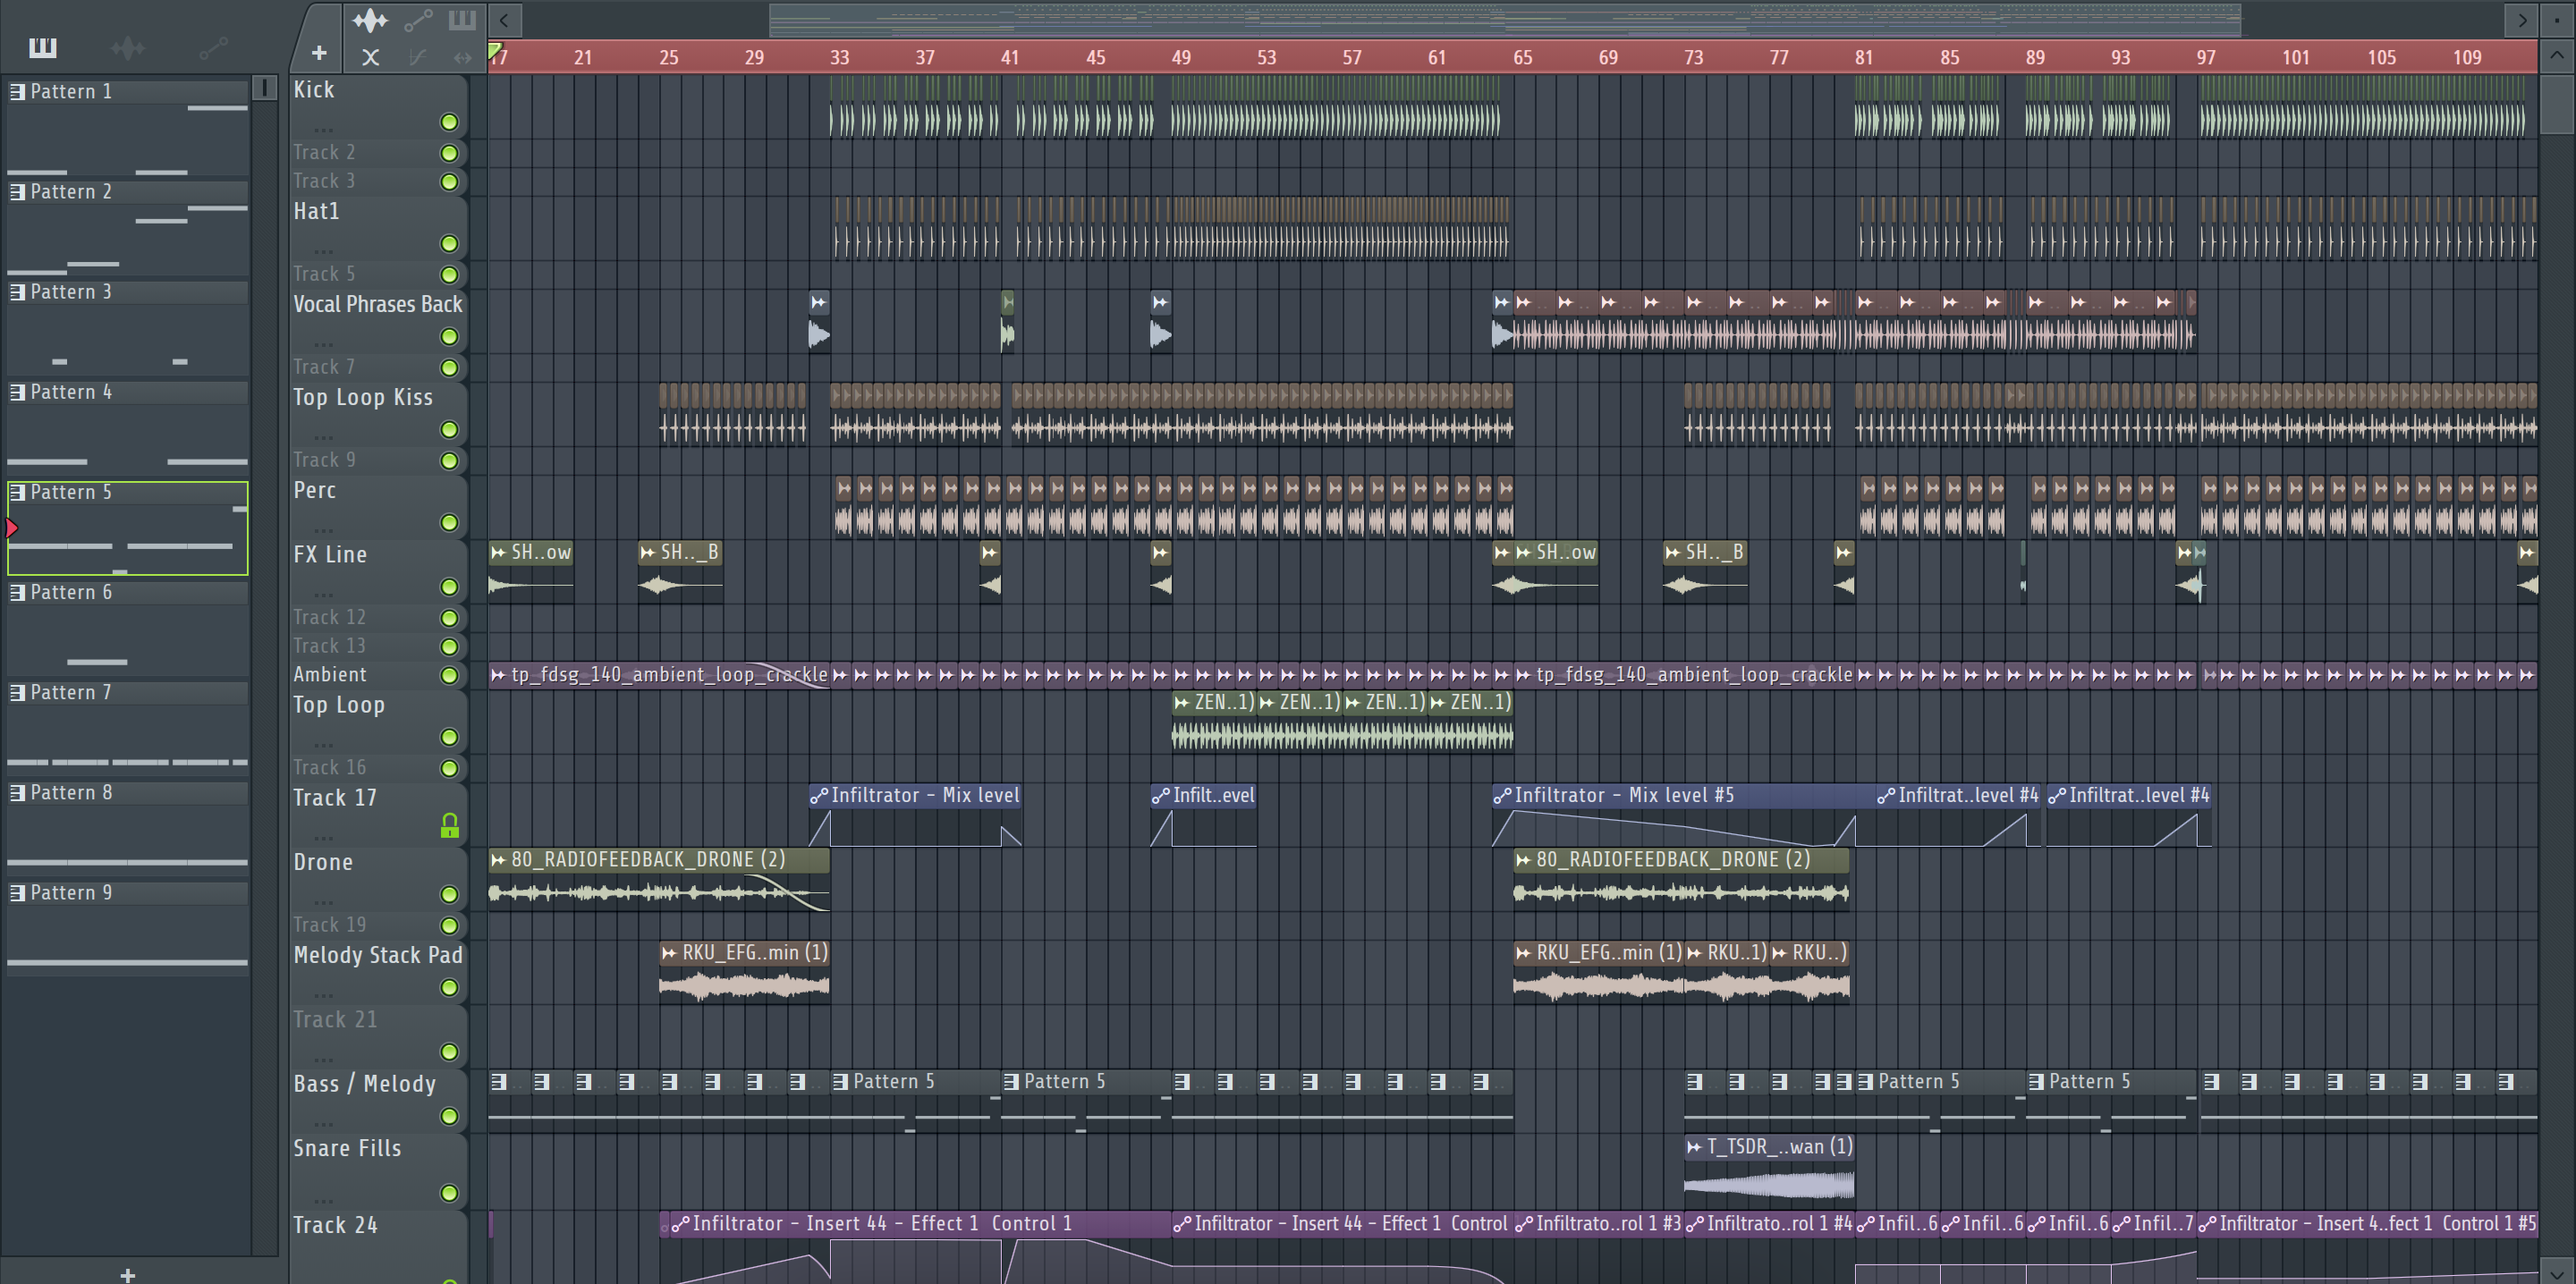Open the first tp_fdsg_140_ambient_loop_crackle clip menu
Image resolution: width=2576 pixels, height=1284 pixels.
tap(498, 675)
